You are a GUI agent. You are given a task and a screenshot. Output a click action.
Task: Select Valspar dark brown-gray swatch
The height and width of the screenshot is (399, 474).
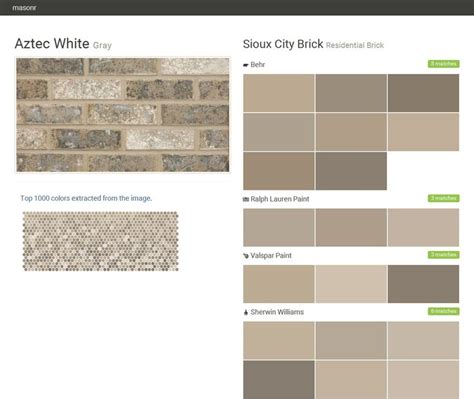pos(423,284)
